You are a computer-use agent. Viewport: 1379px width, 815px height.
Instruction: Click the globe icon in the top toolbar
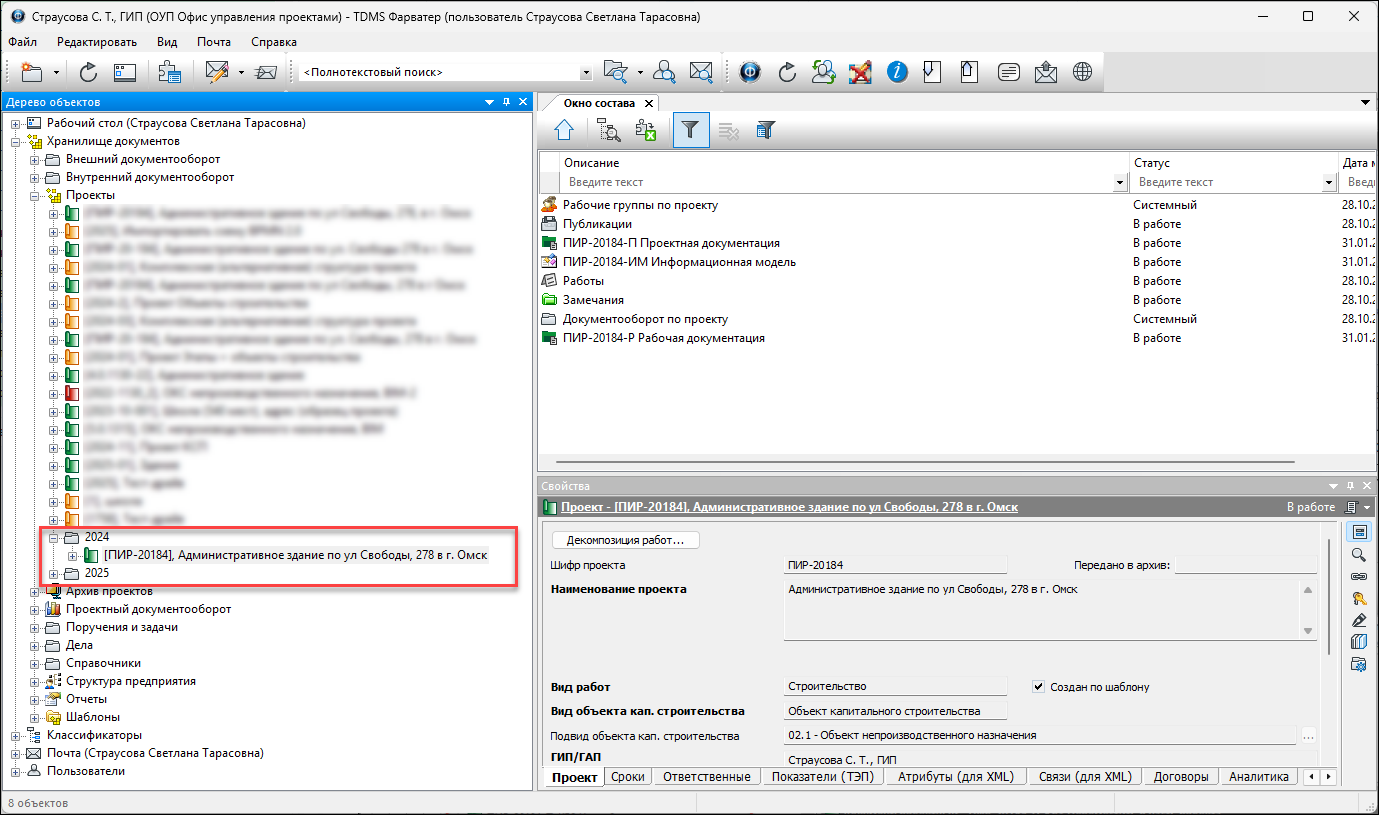[1081, 72]
